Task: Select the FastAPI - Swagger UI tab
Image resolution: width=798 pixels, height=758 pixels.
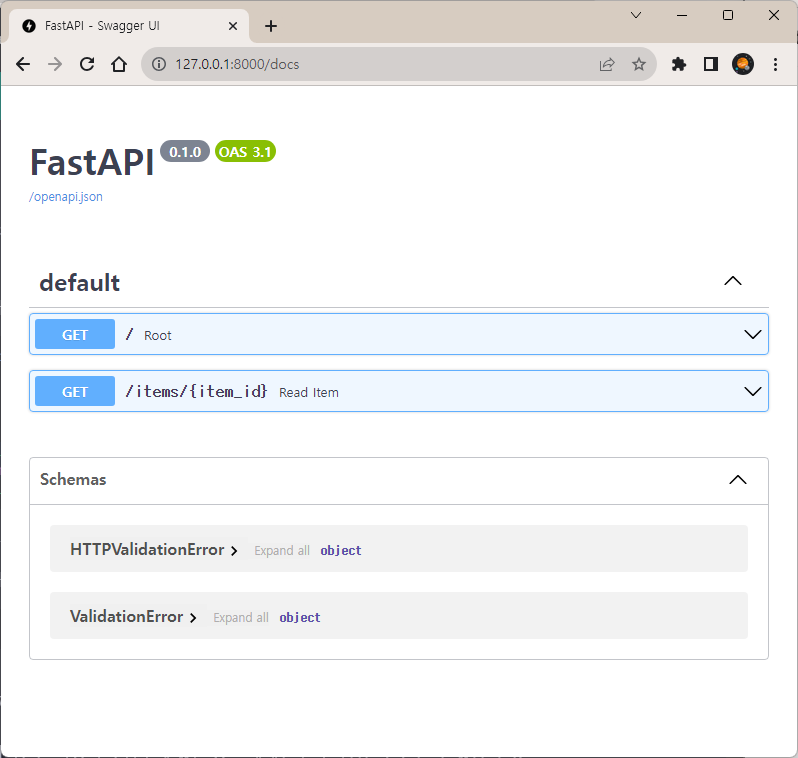Action: tap(130, 26)
